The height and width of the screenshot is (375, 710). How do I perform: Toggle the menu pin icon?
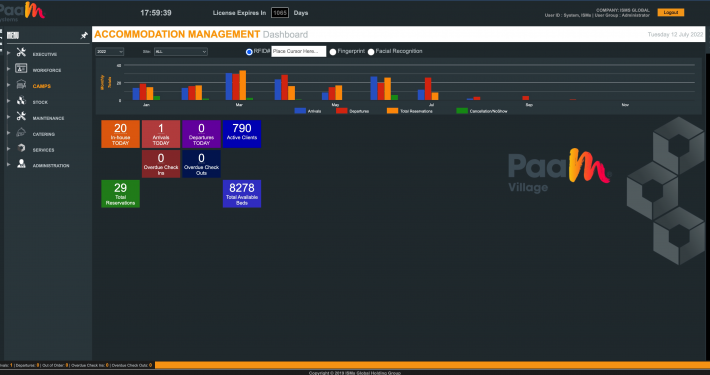tap(84, 35)
